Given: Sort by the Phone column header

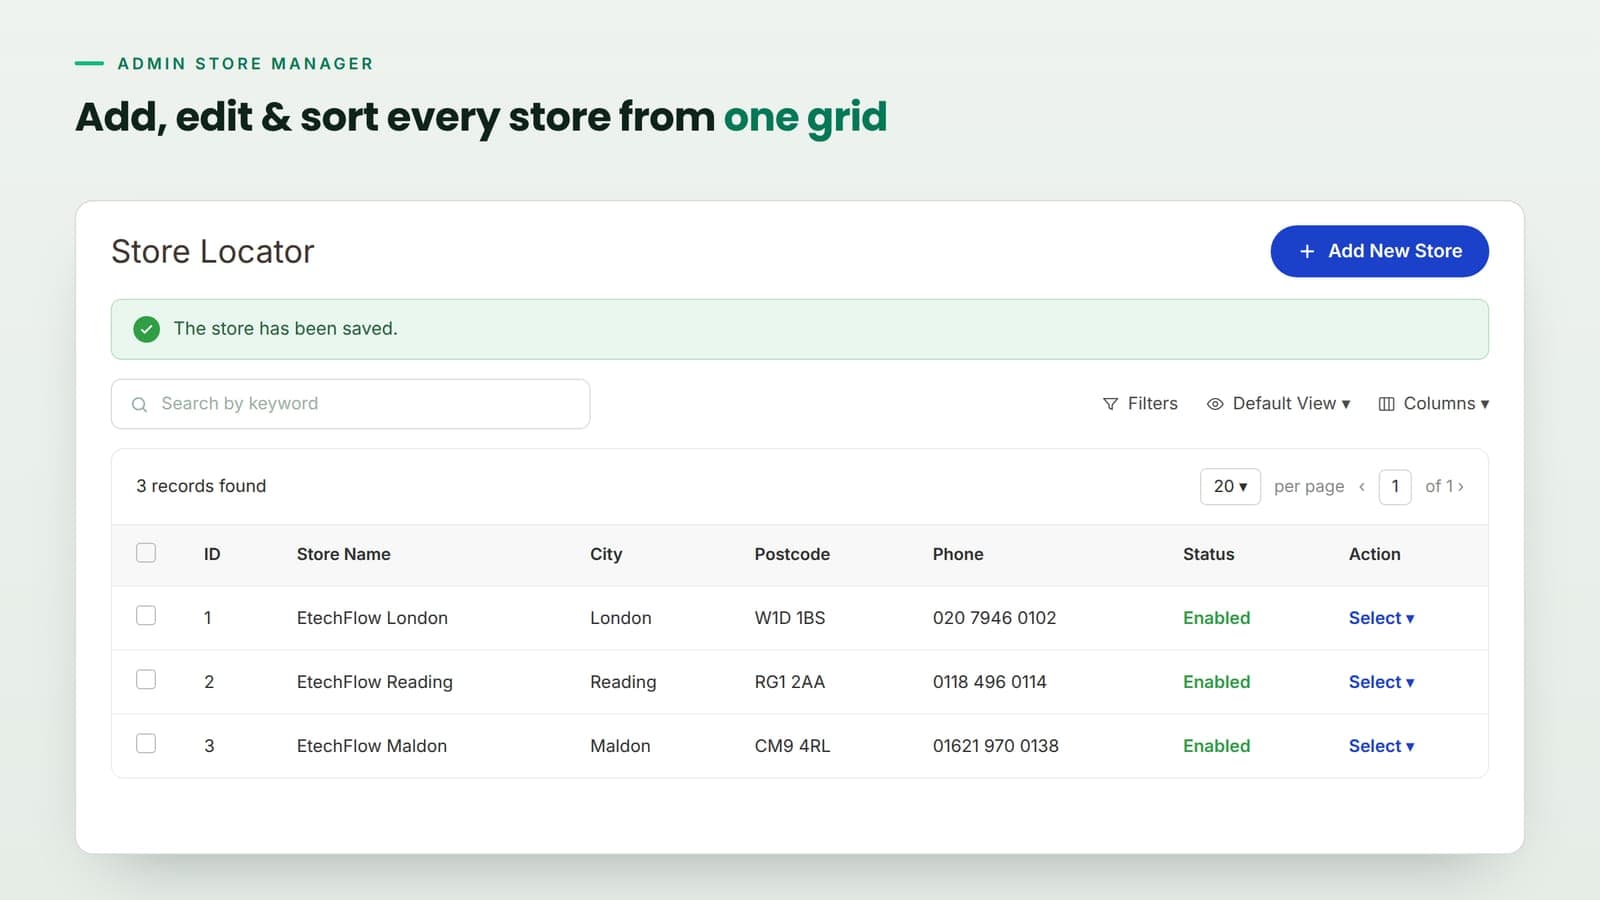Looking at the screenshot, I should 958,554.
